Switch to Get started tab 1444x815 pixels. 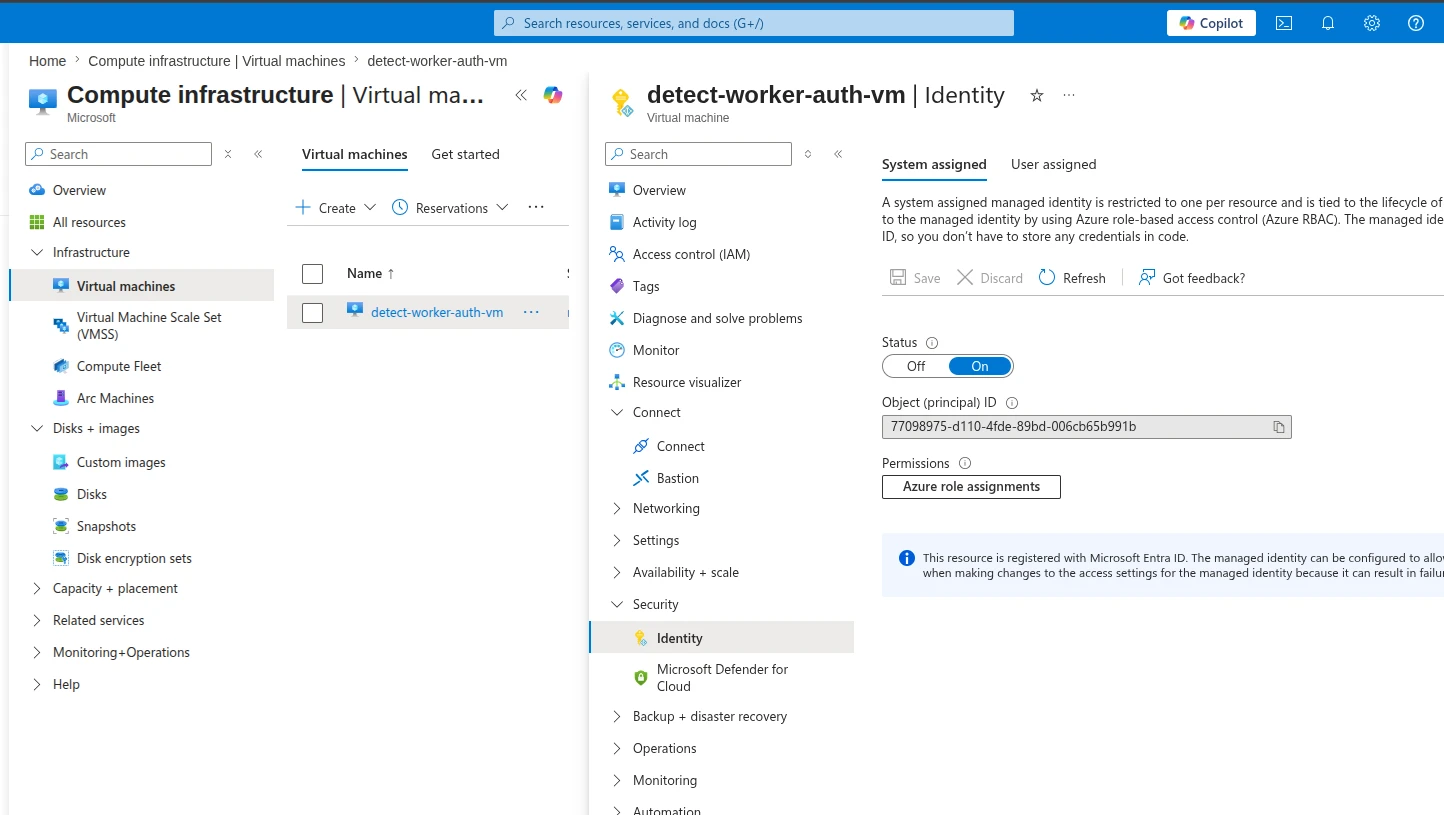click(x=465, y=154)
